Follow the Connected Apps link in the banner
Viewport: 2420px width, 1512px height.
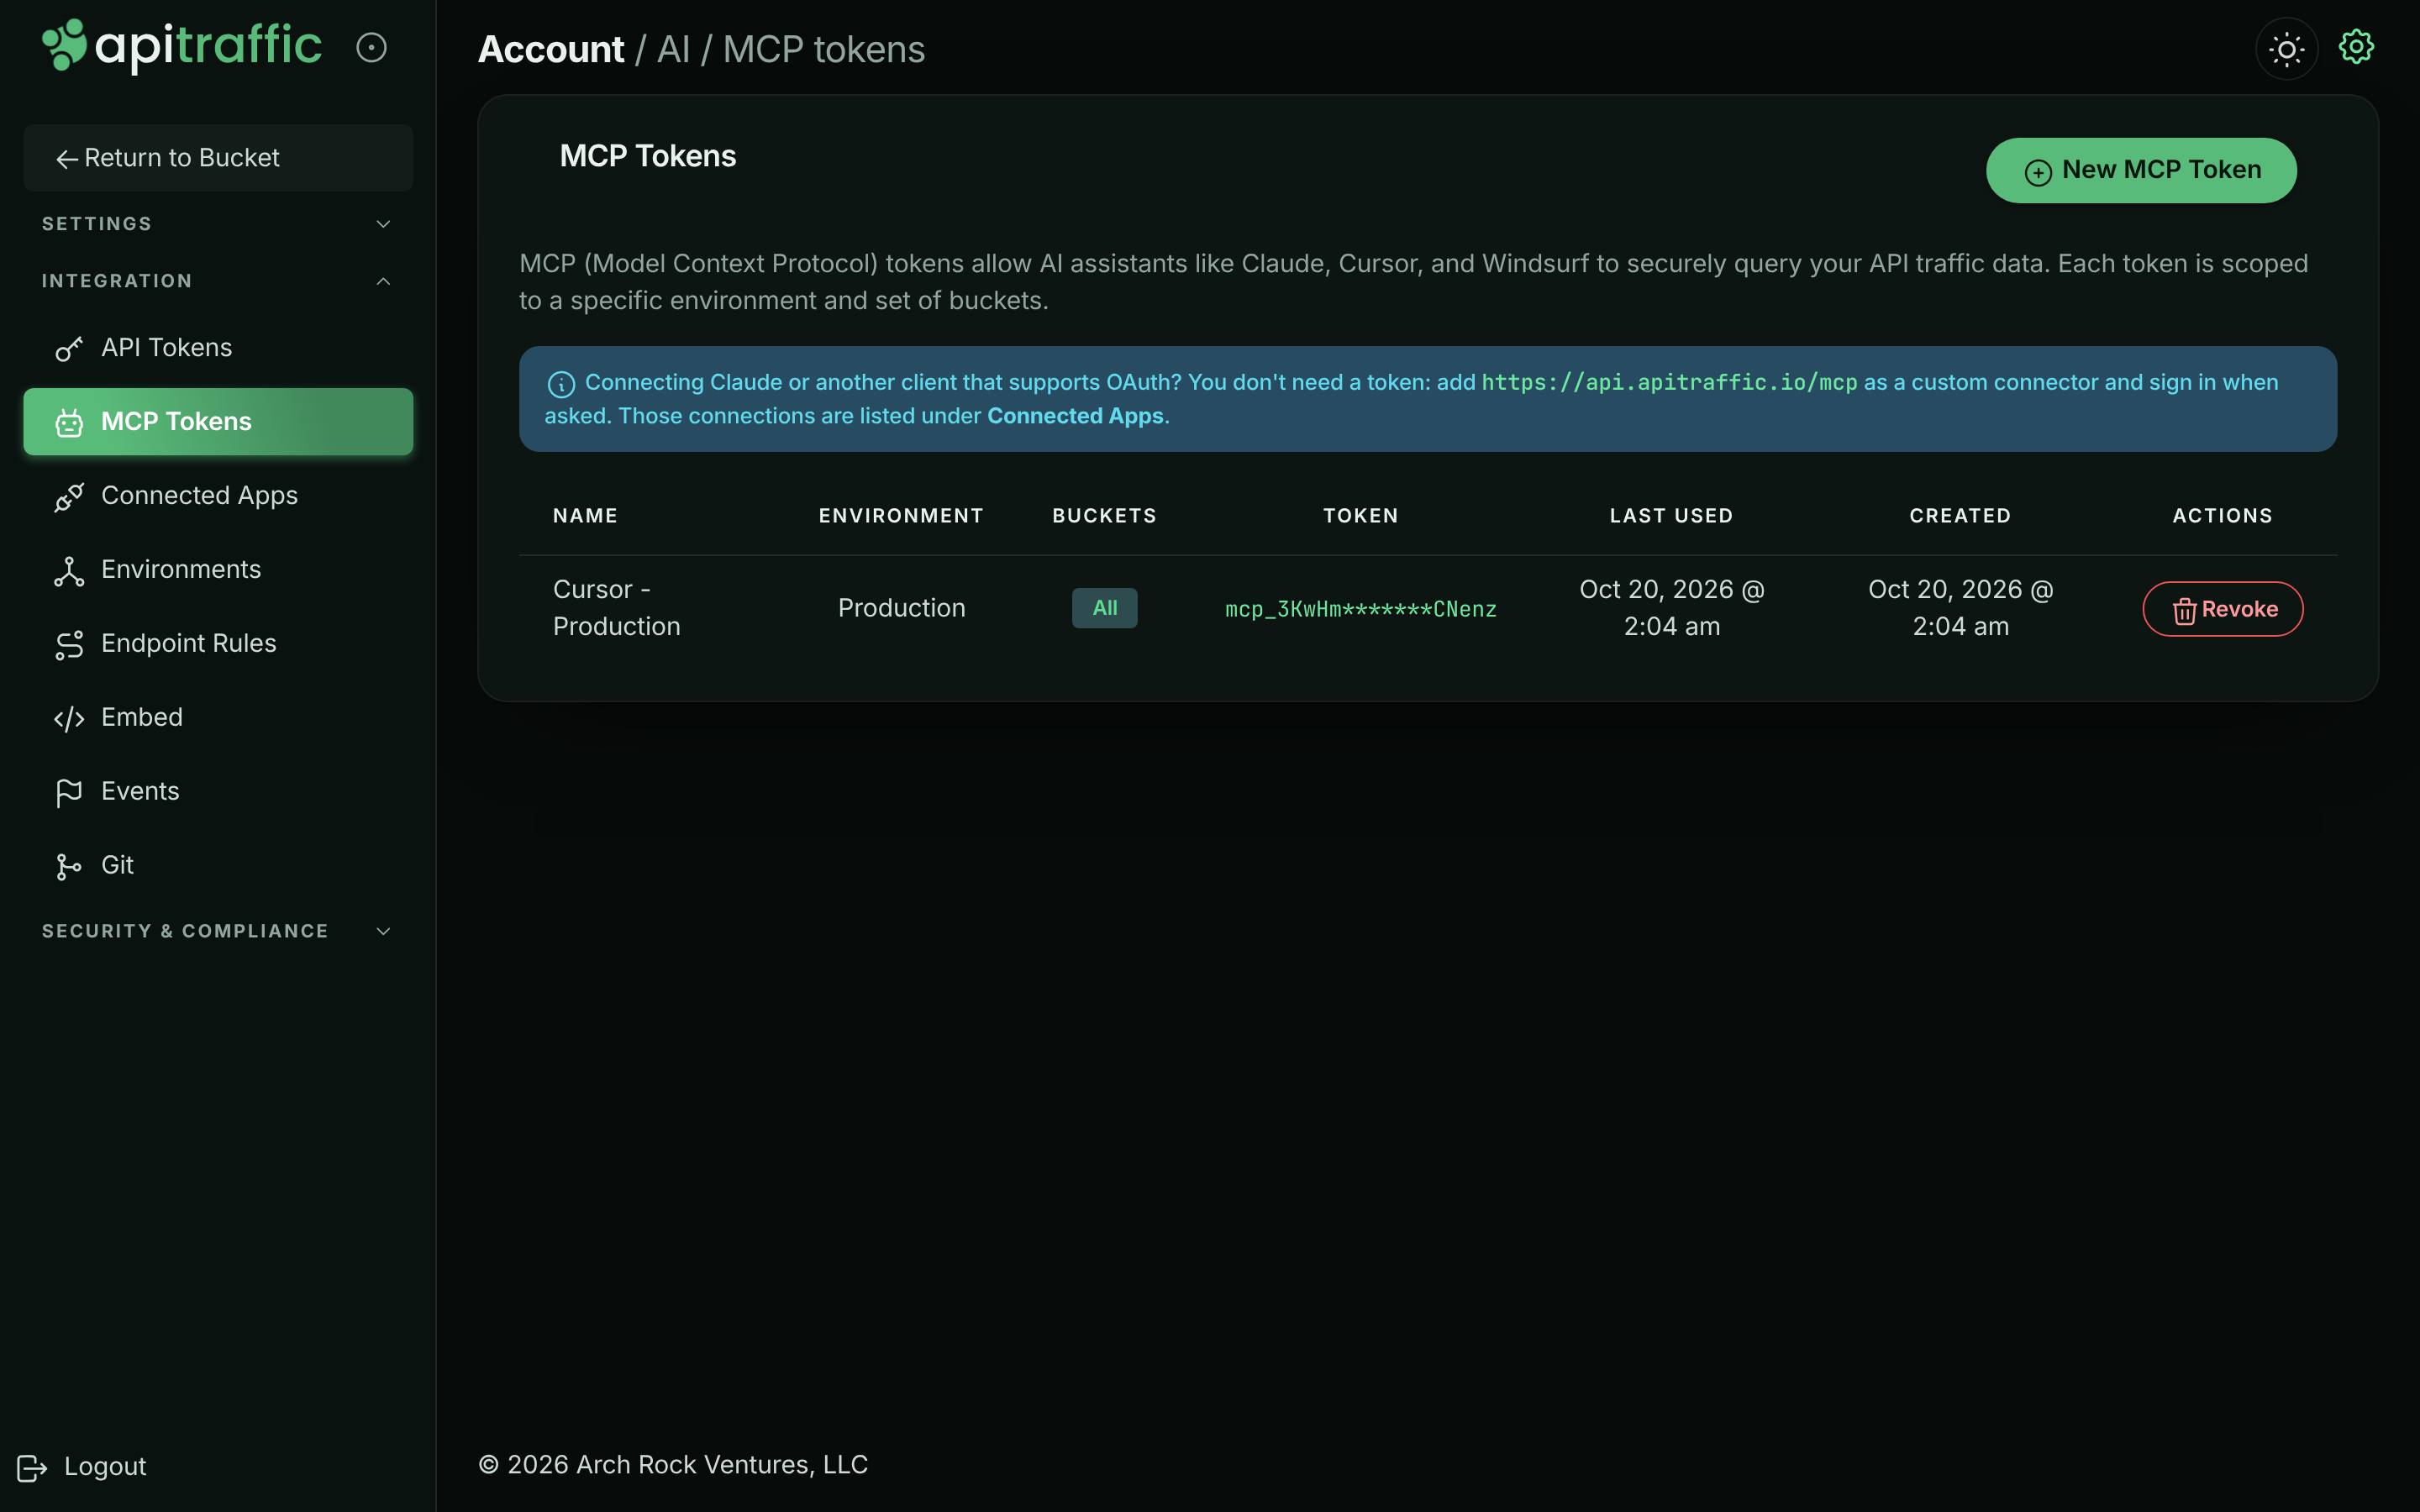pos(1075,416)
